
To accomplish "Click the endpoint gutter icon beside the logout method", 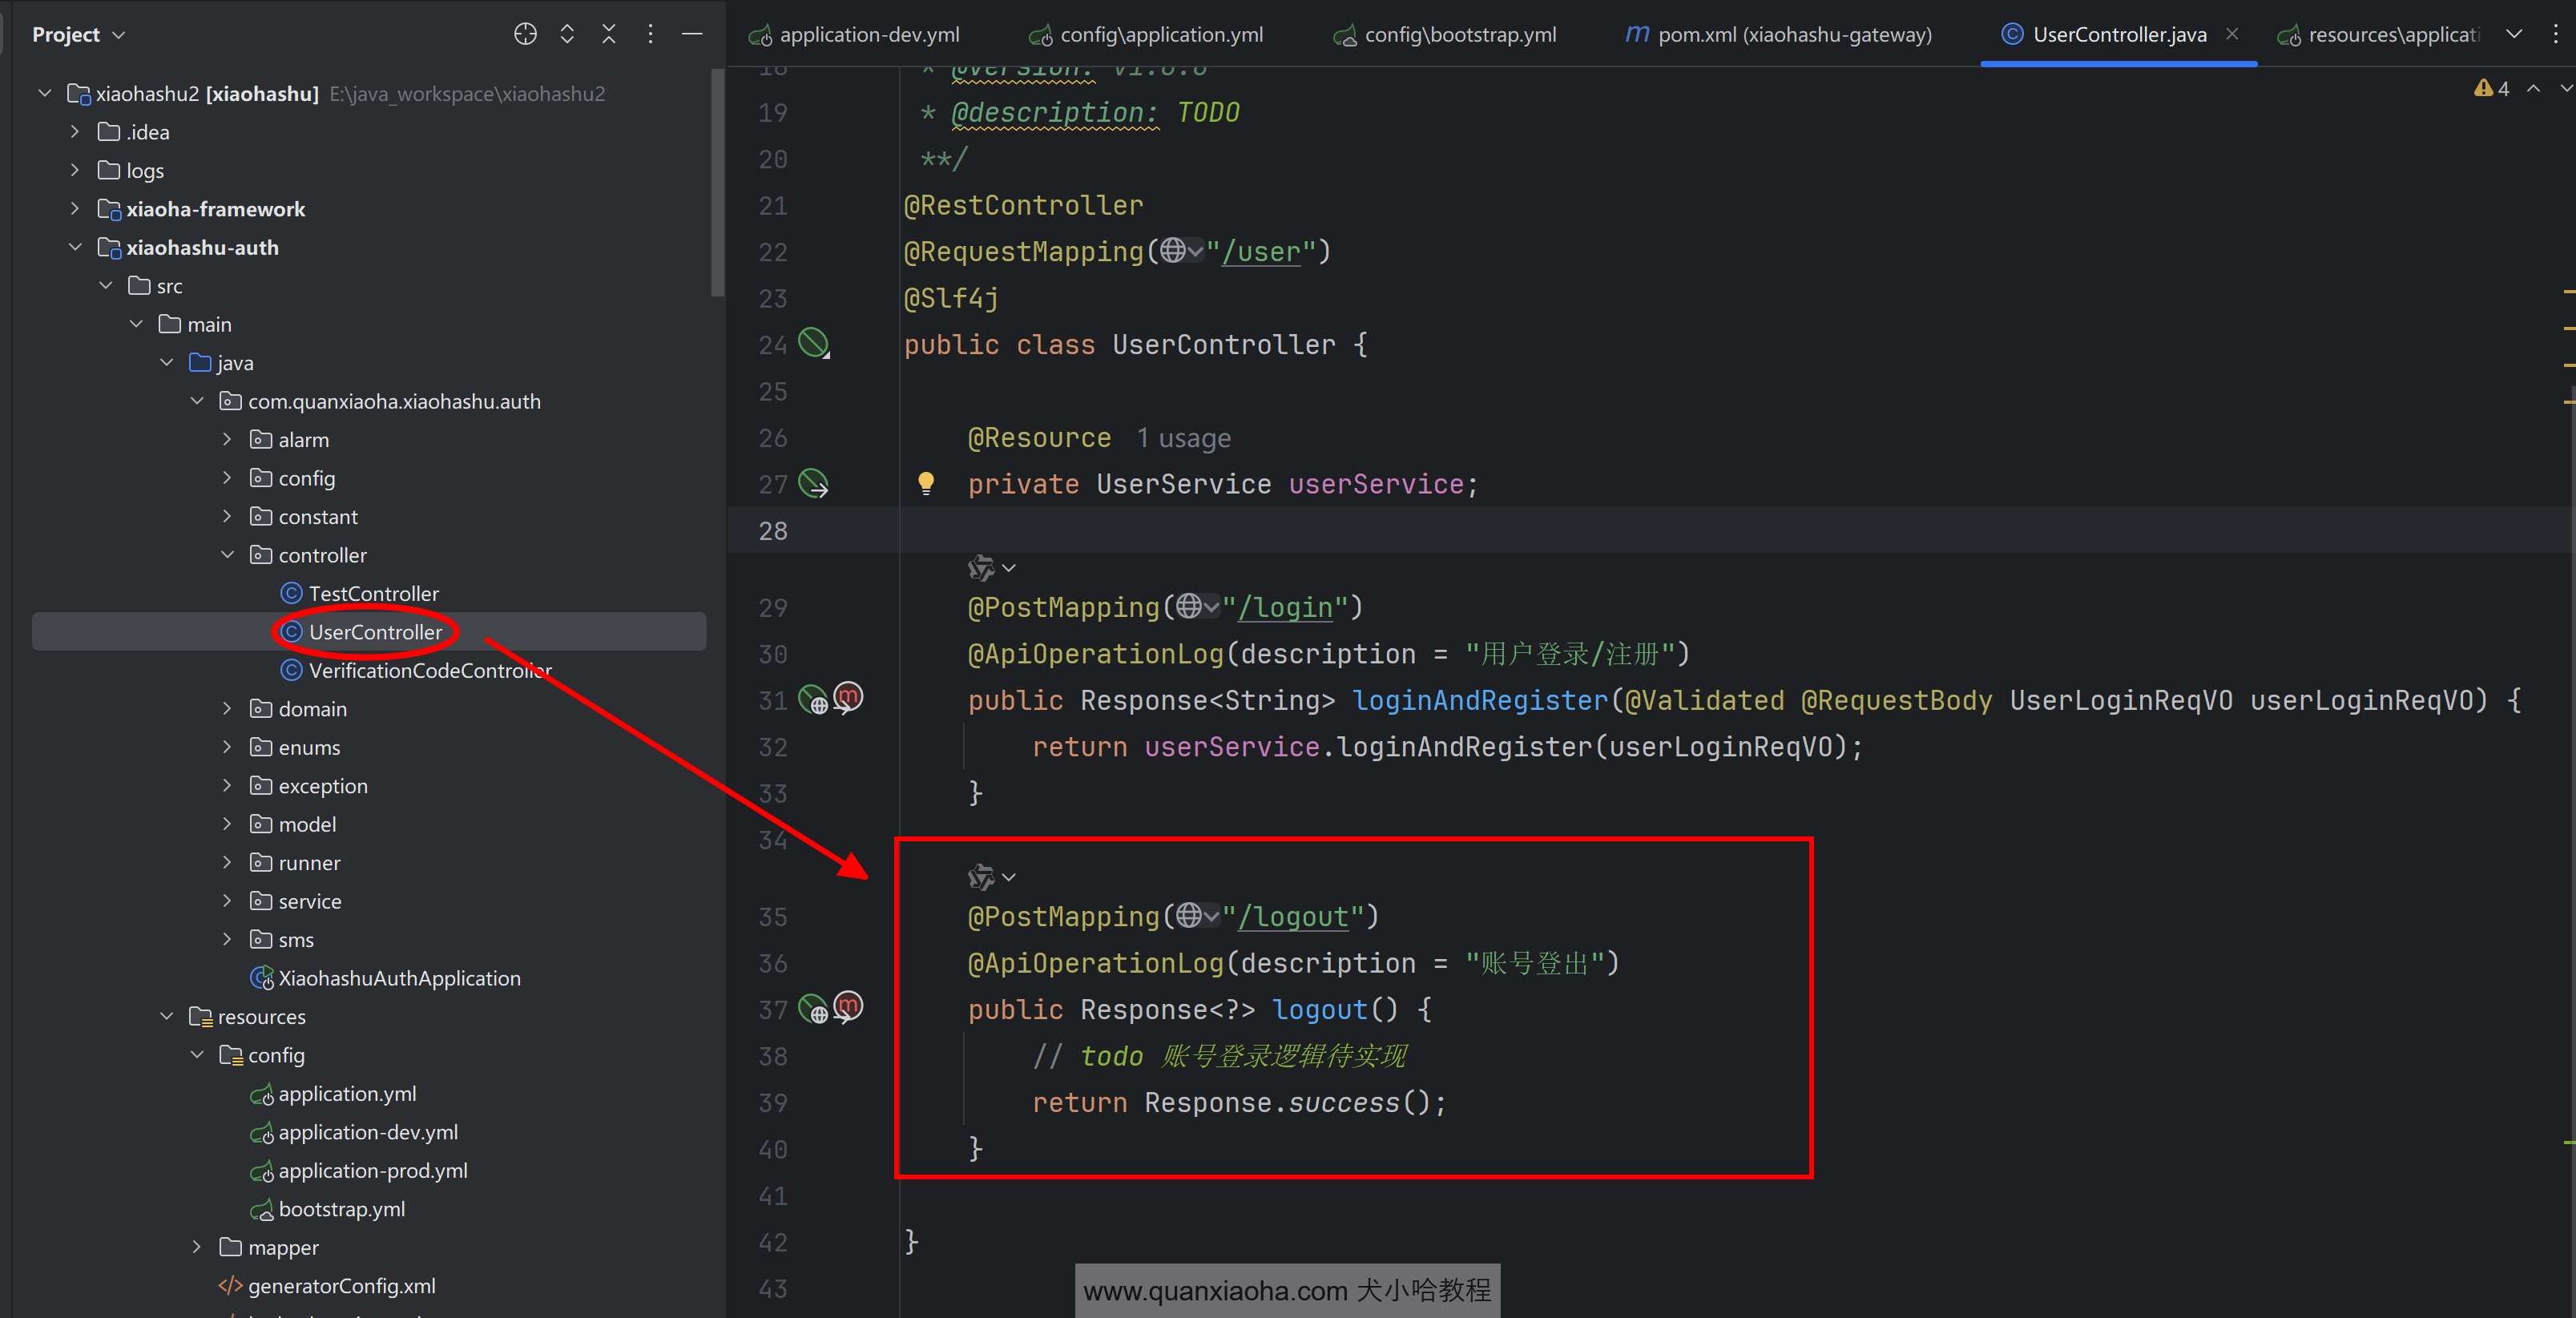I will pos(814,1008).
